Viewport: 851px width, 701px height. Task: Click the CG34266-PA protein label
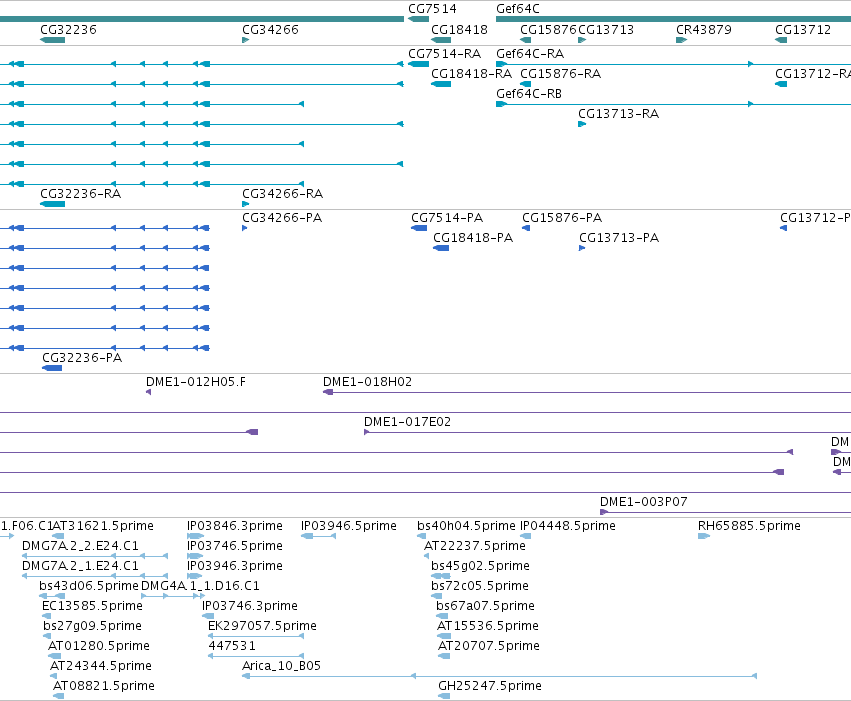[282, 218]
